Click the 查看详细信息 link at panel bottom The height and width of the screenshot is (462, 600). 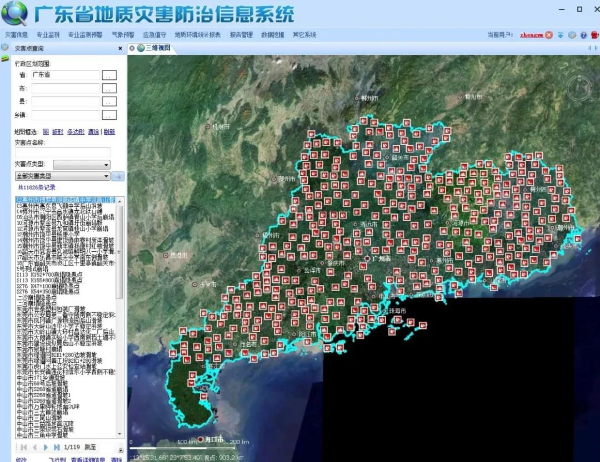[88, 459]
